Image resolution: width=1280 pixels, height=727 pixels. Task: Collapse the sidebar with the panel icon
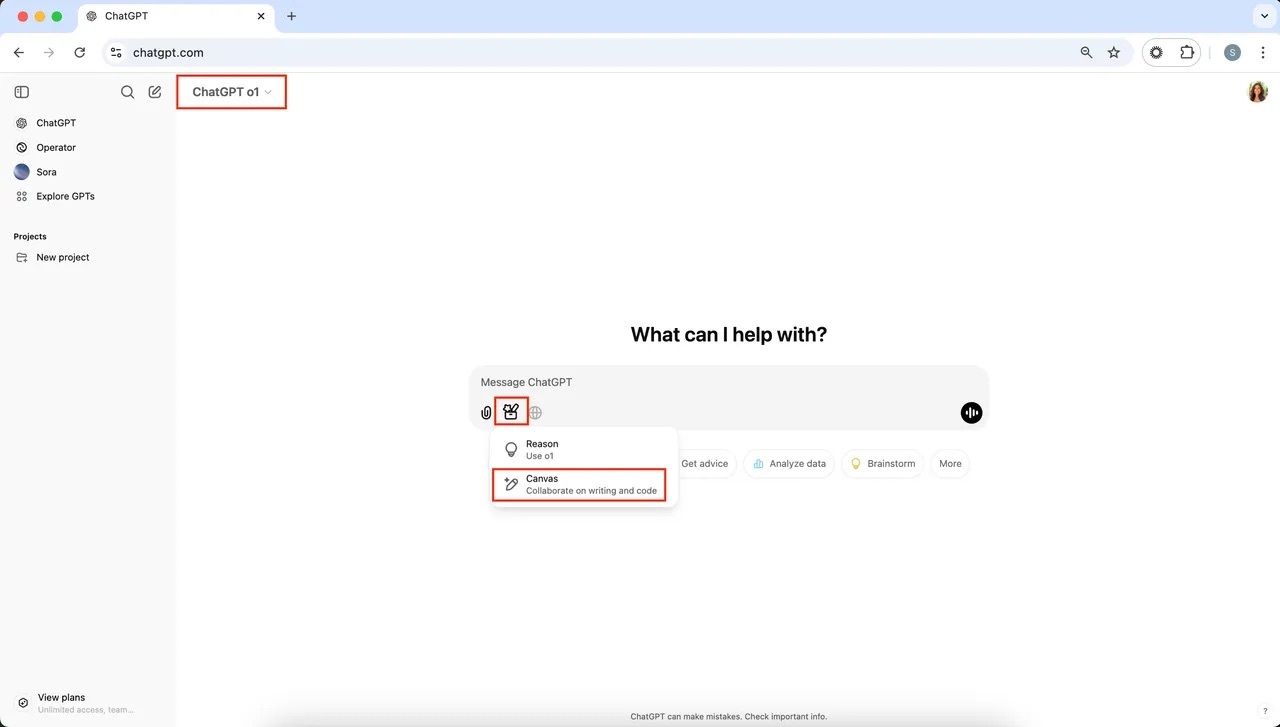coord(22,92)
